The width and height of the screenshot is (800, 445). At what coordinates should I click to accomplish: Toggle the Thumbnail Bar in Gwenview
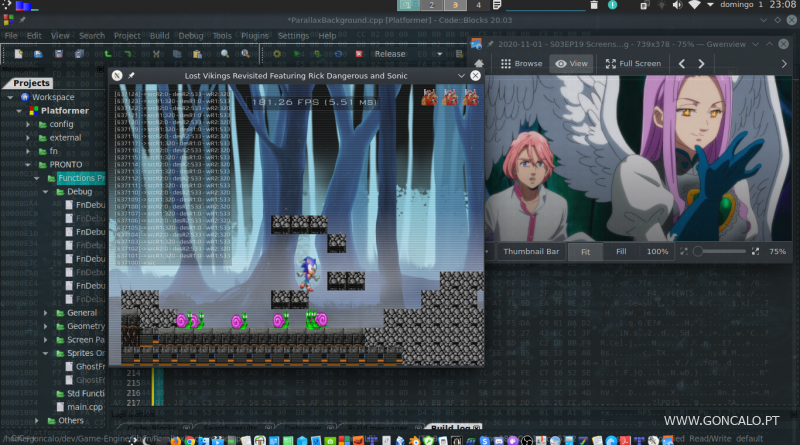pos(531,252)
